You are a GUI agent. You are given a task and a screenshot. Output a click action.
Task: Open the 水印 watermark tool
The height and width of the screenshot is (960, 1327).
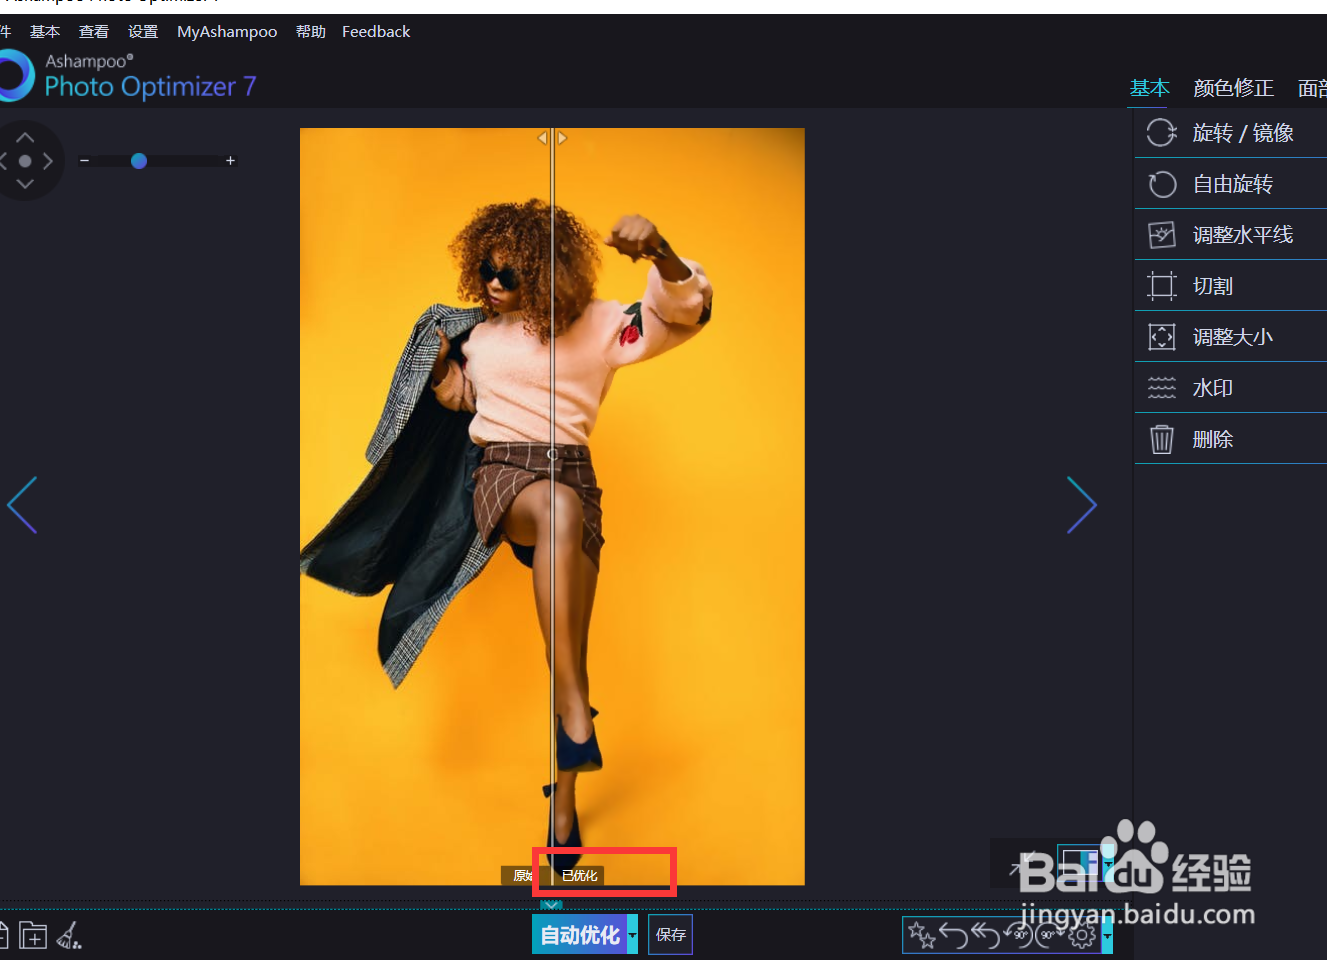[1230, 388]
